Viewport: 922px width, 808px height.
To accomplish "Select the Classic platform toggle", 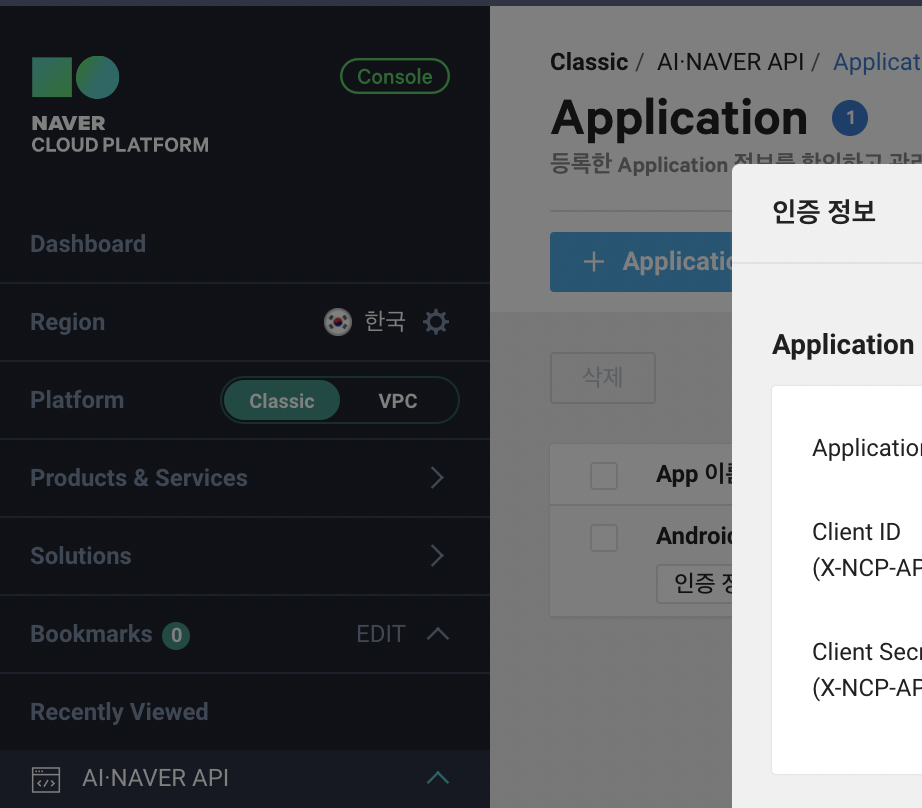I will click(282, 400).
